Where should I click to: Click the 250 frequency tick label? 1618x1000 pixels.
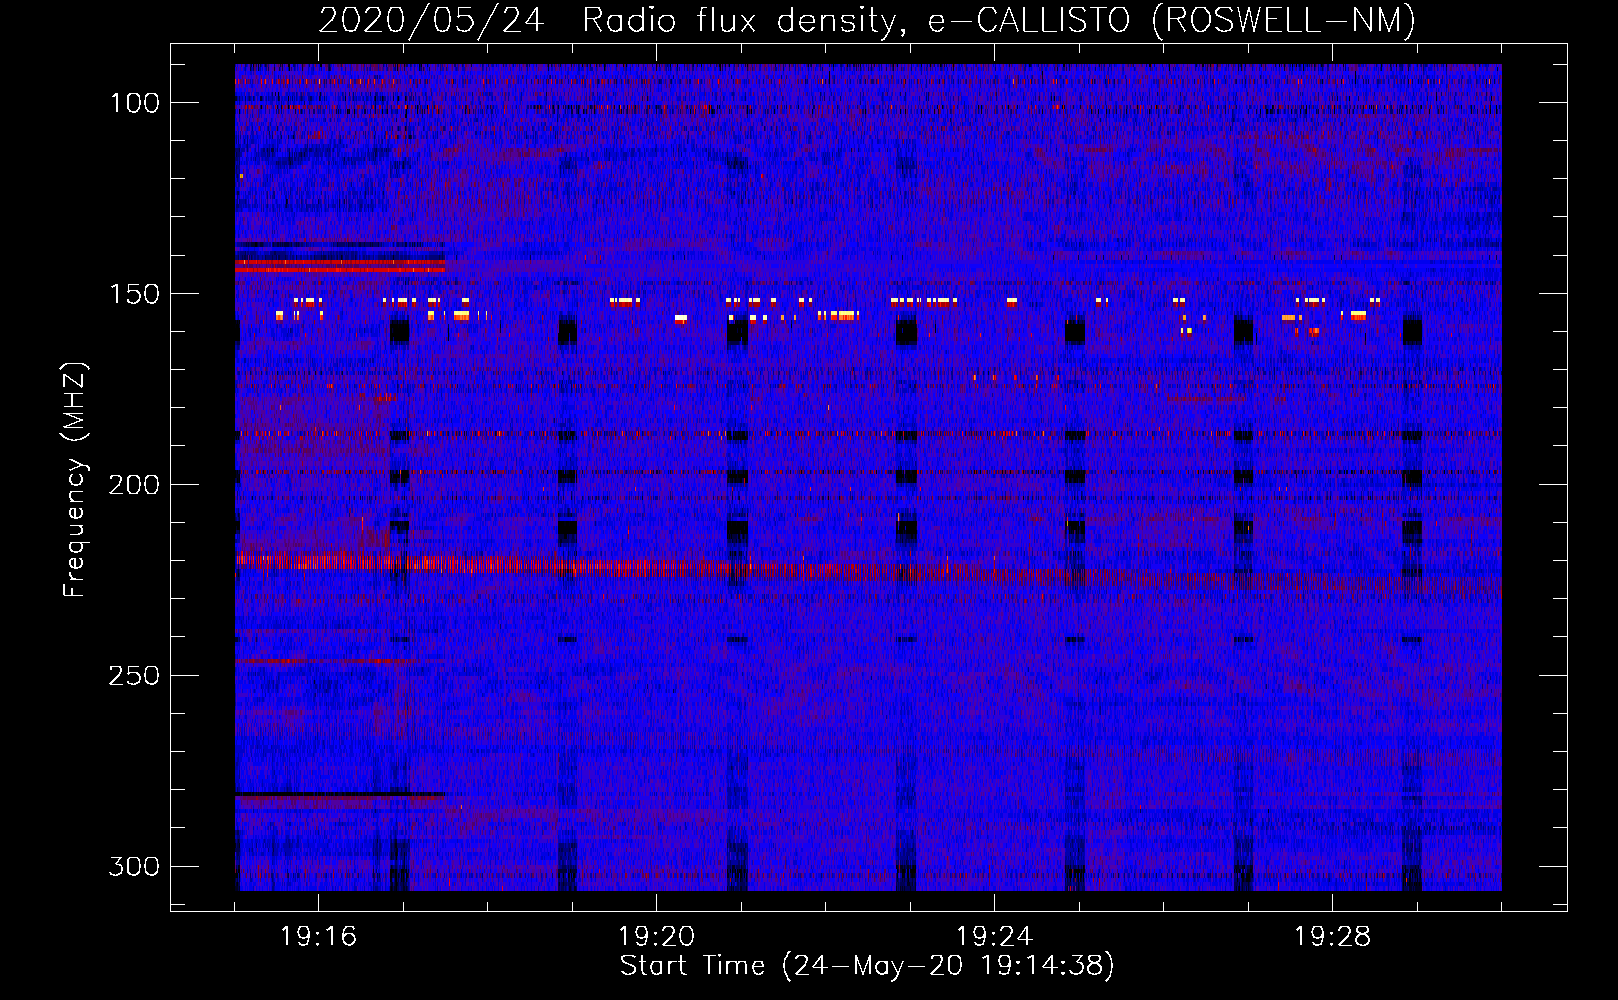coord(134,676)
